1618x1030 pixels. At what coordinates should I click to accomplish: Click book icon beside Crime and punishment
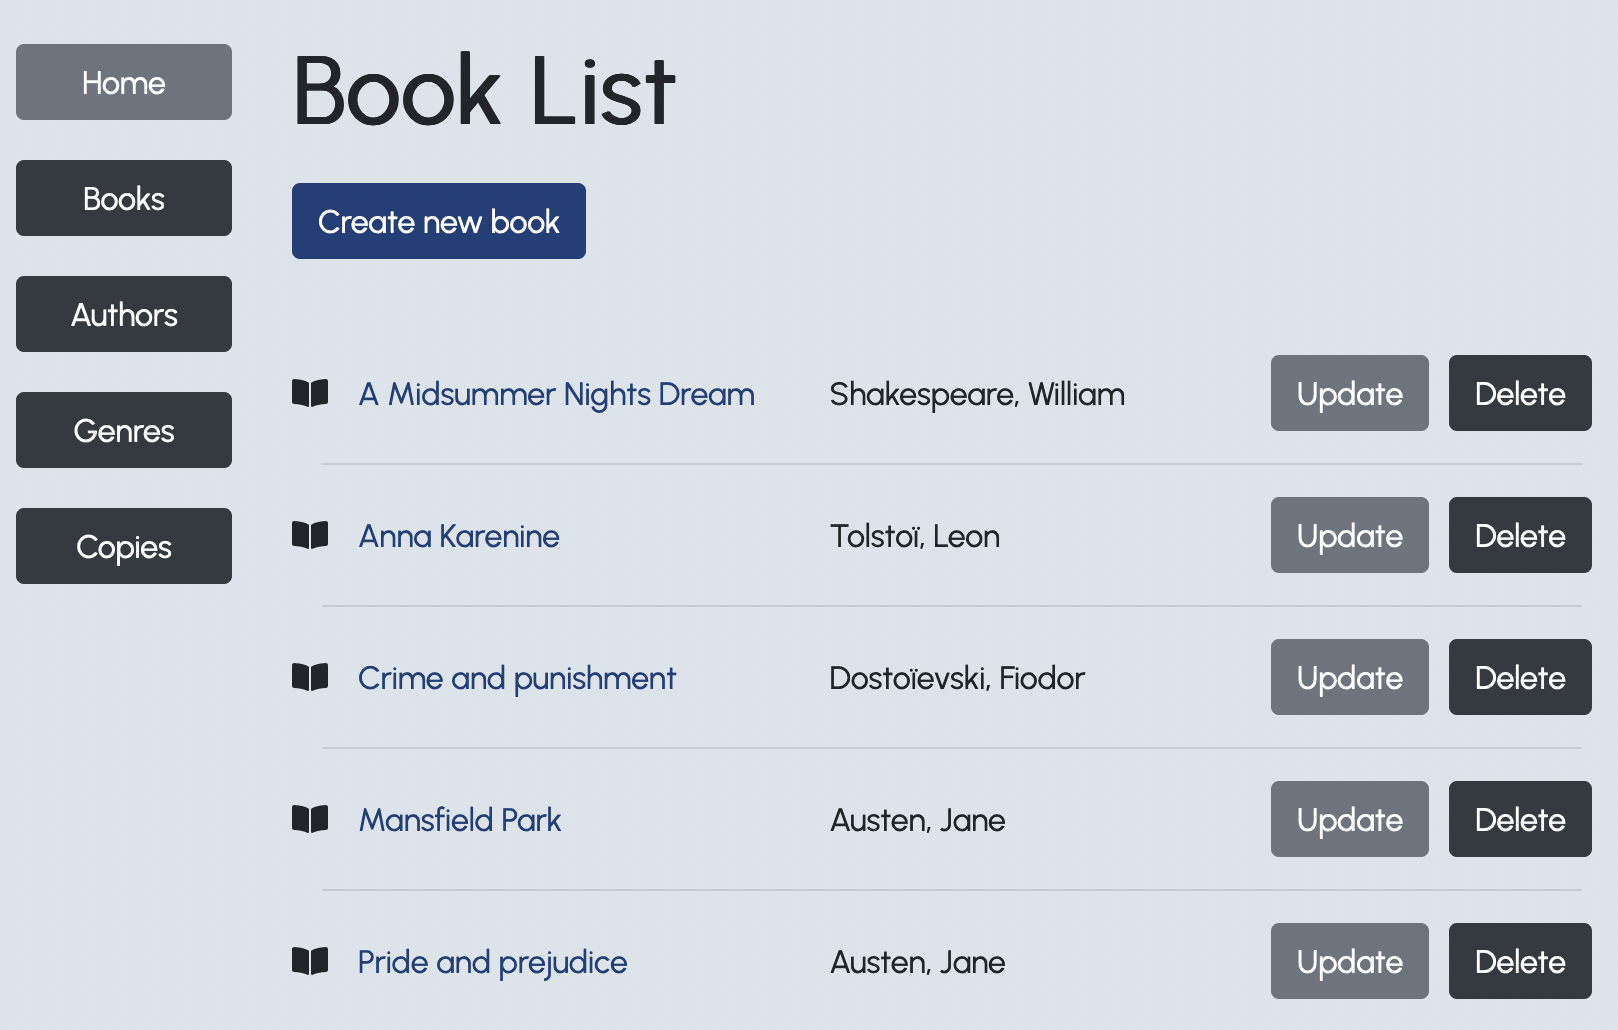(310, 677)
